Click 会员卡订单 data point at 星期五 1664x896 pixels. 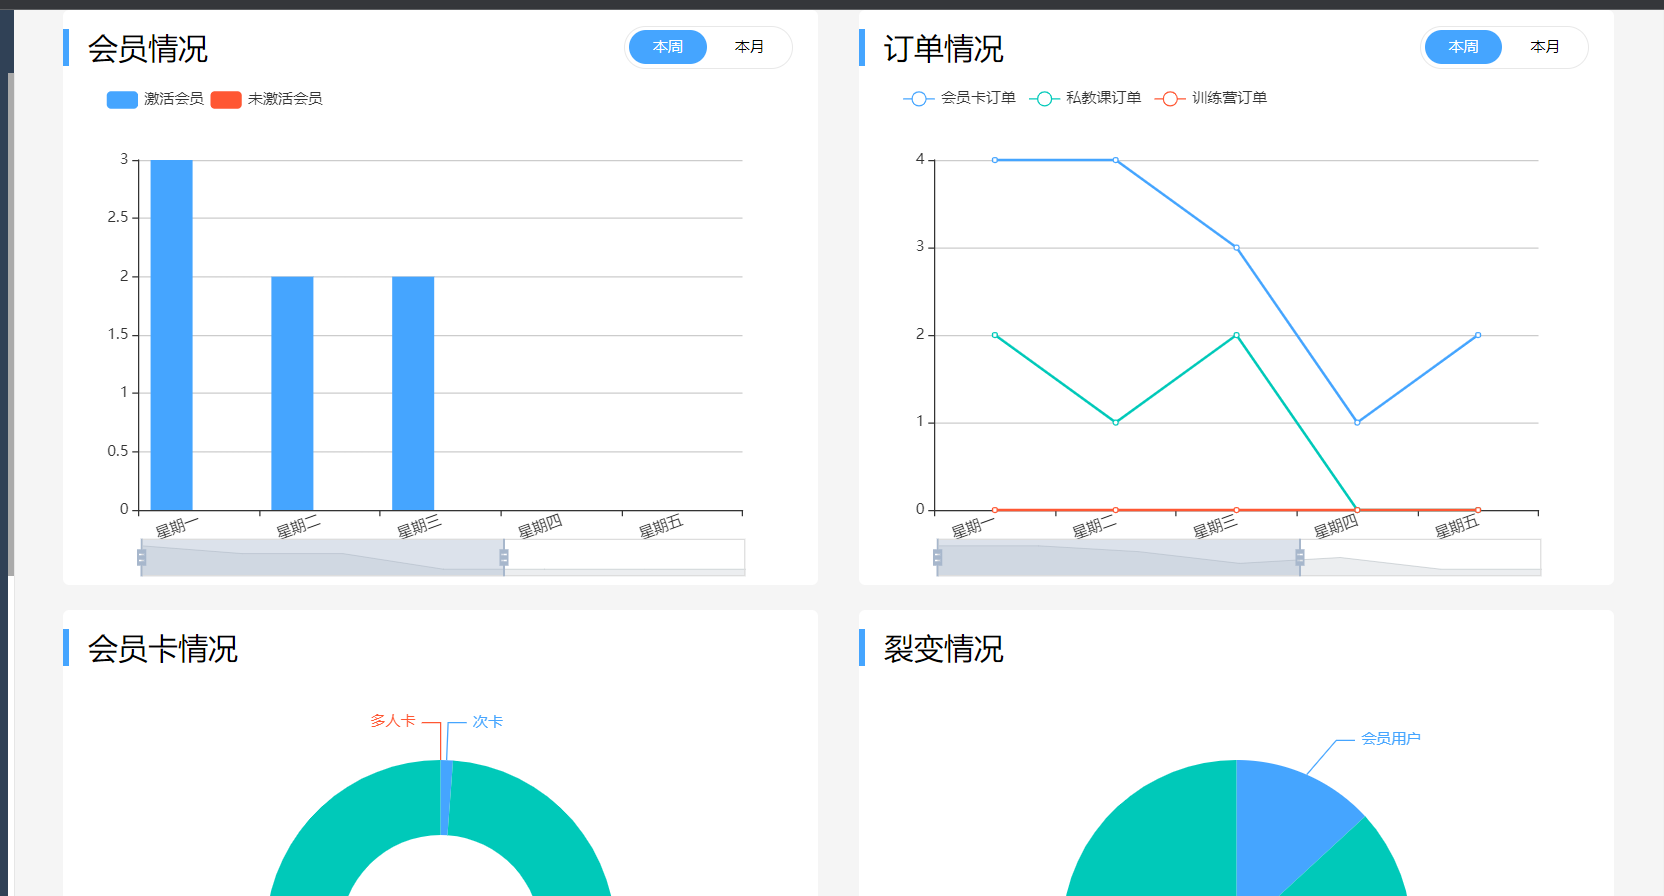[1478, 335]
